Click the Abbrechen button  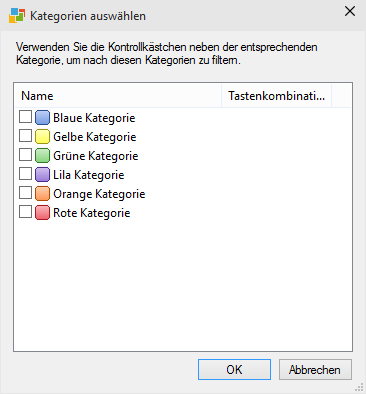coord(315,369)
